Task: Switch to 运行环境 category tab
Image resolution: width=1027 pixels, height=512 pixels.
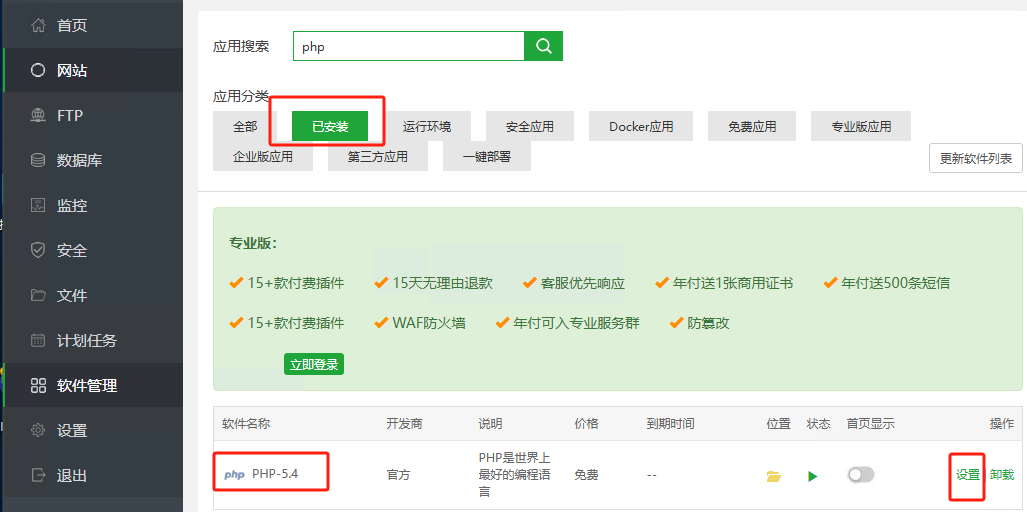Action: [427, 127]
